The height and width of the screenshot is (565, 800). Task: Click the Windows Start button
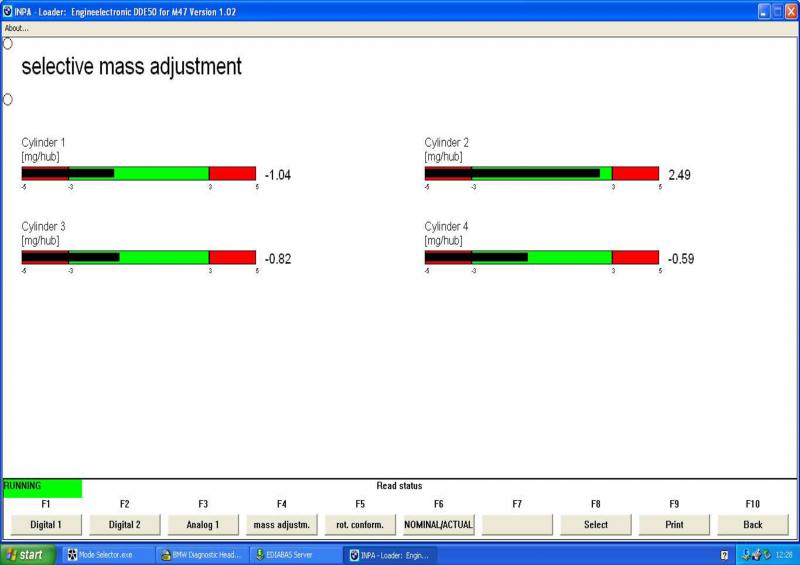[27, 554]
